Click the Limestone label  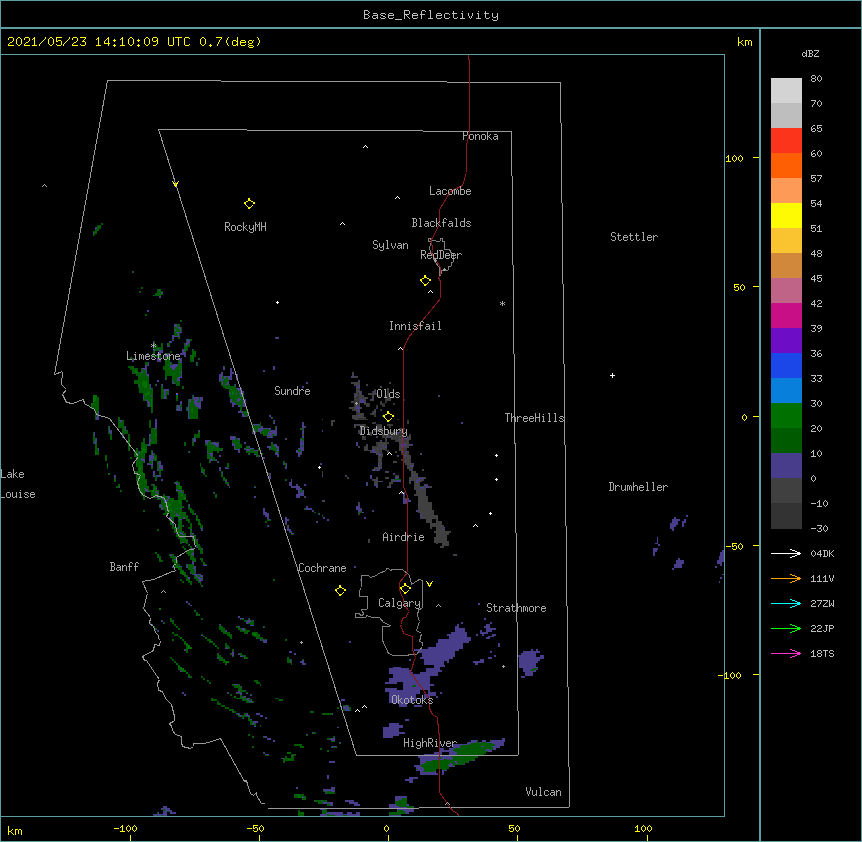(153, 356)
